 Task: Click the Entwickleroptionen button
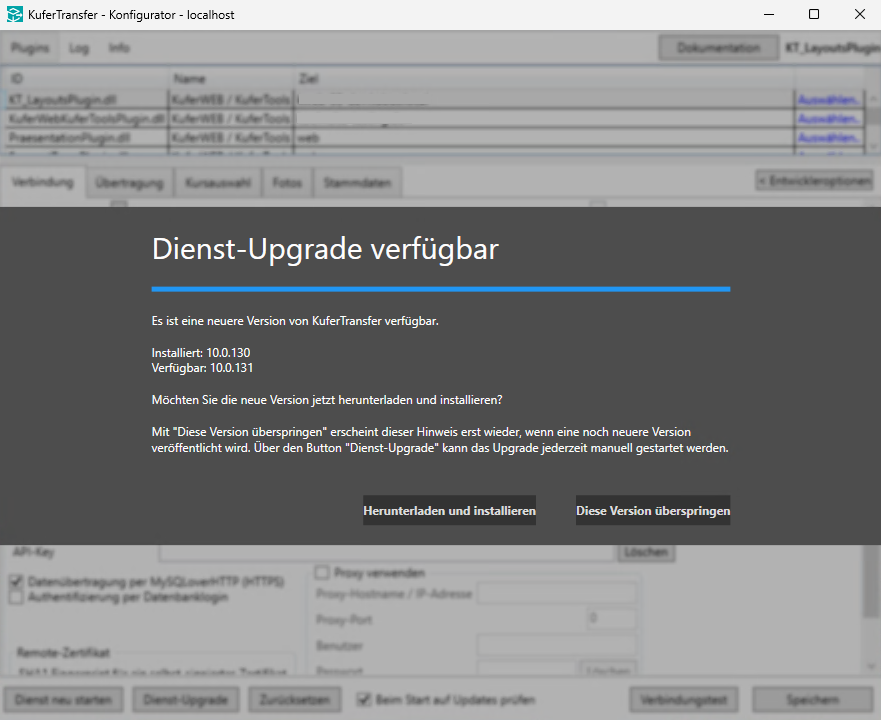click(x=815, y=181)
